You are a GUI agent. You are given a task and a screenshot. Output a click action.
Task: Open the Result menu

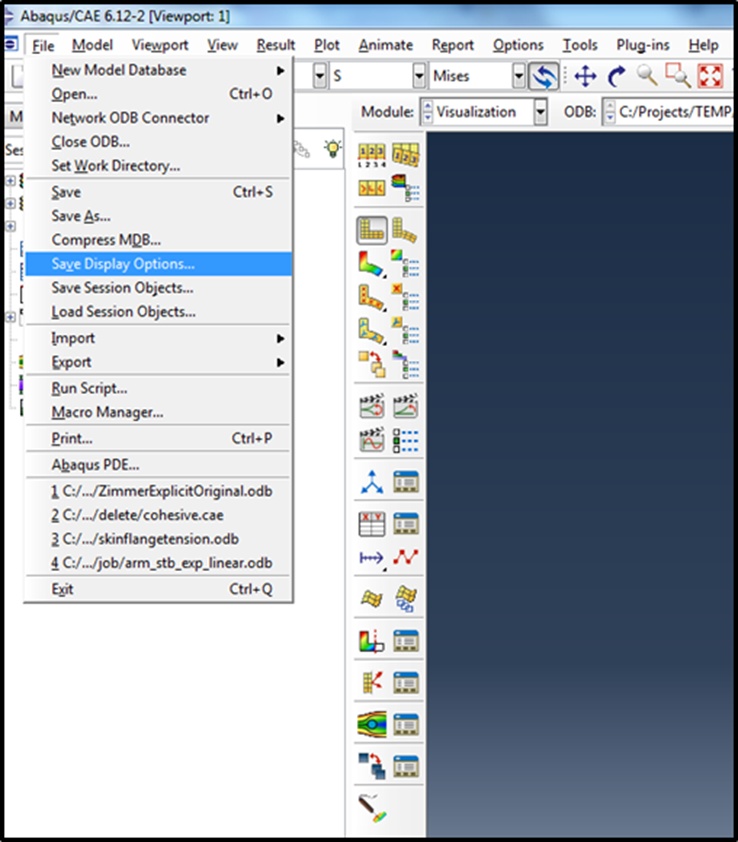[276, 45]
